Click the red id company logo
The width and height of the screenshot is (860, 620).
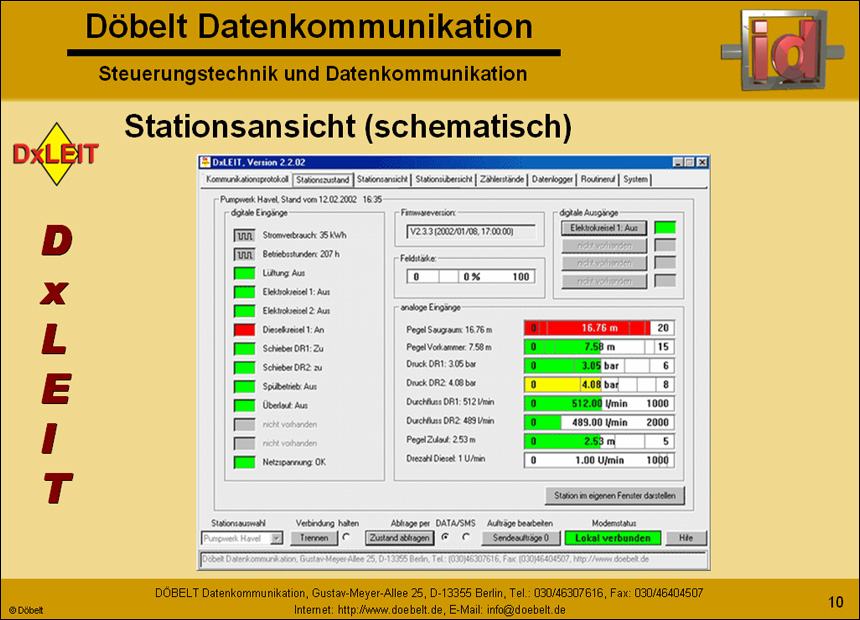click(x=783, y=50)
